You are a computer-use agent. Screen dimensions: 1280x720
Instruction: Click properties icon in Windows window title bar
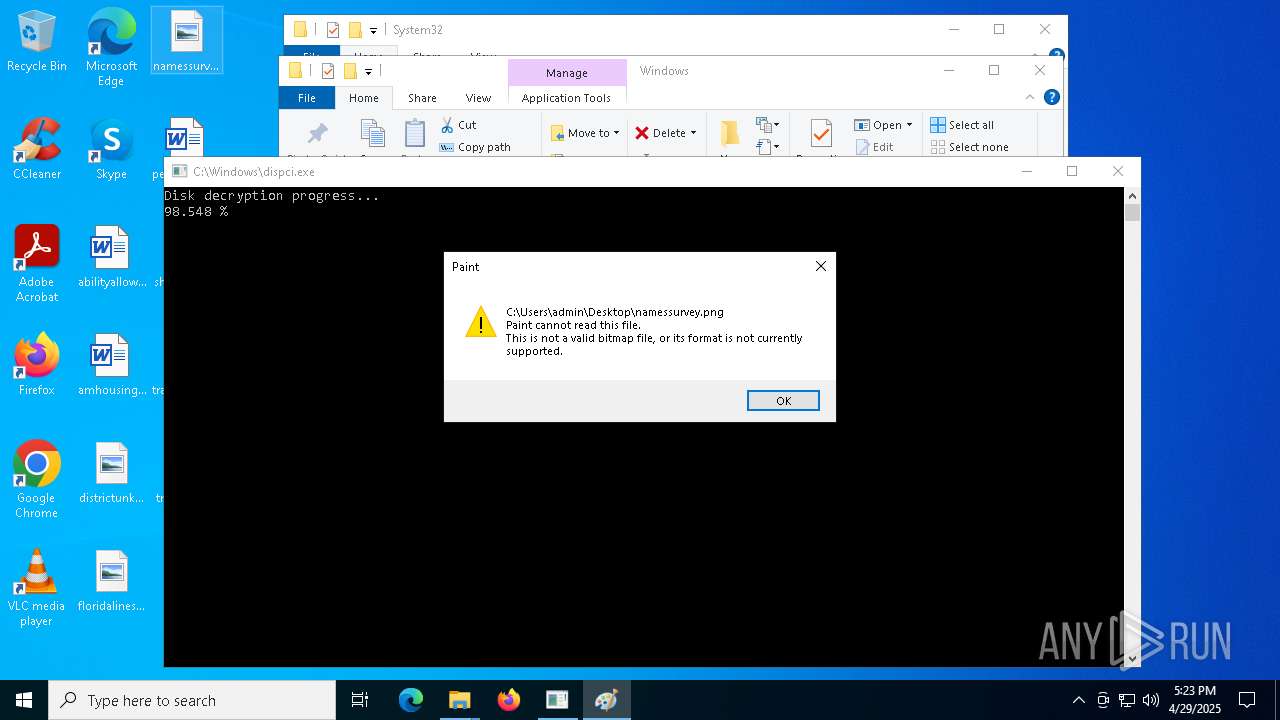pyautogui.click(x=327, y=70)
